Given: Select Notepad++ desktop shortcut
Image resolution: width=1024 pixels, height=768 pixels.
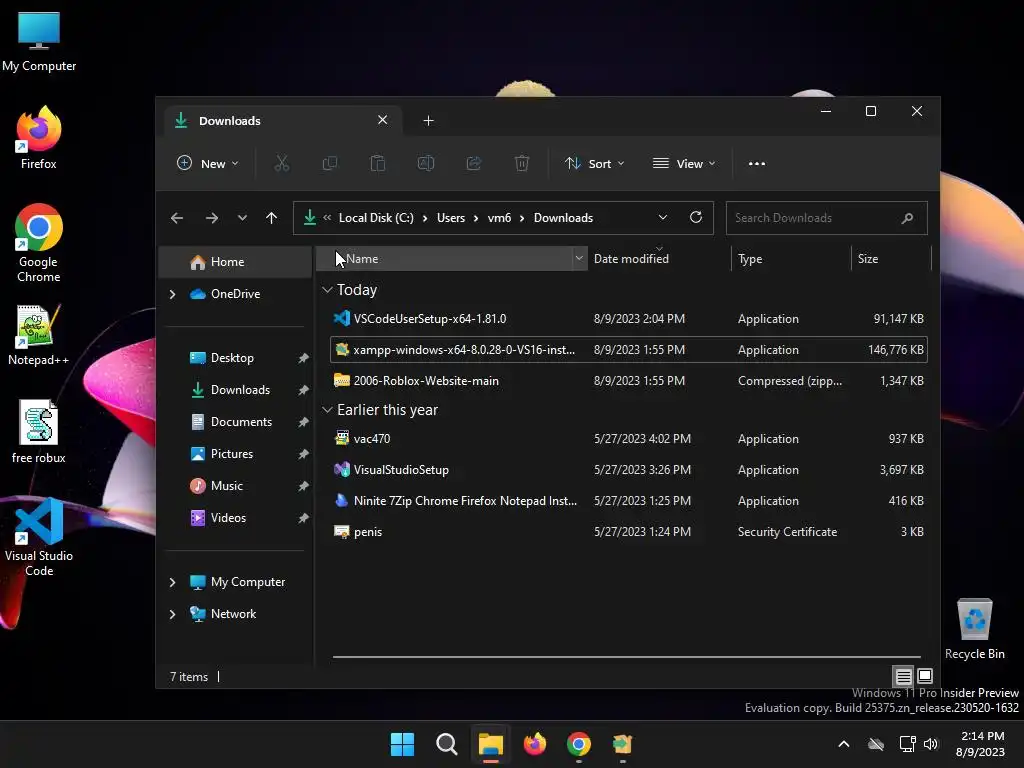Looking at the screenshot, I should tap(39, 335).
